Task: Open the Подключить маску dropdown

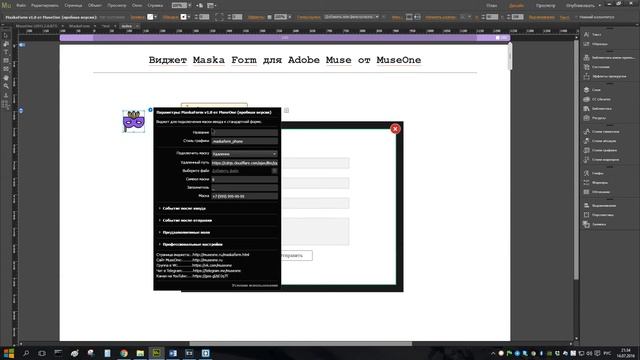Action: [x=244, y=154]
